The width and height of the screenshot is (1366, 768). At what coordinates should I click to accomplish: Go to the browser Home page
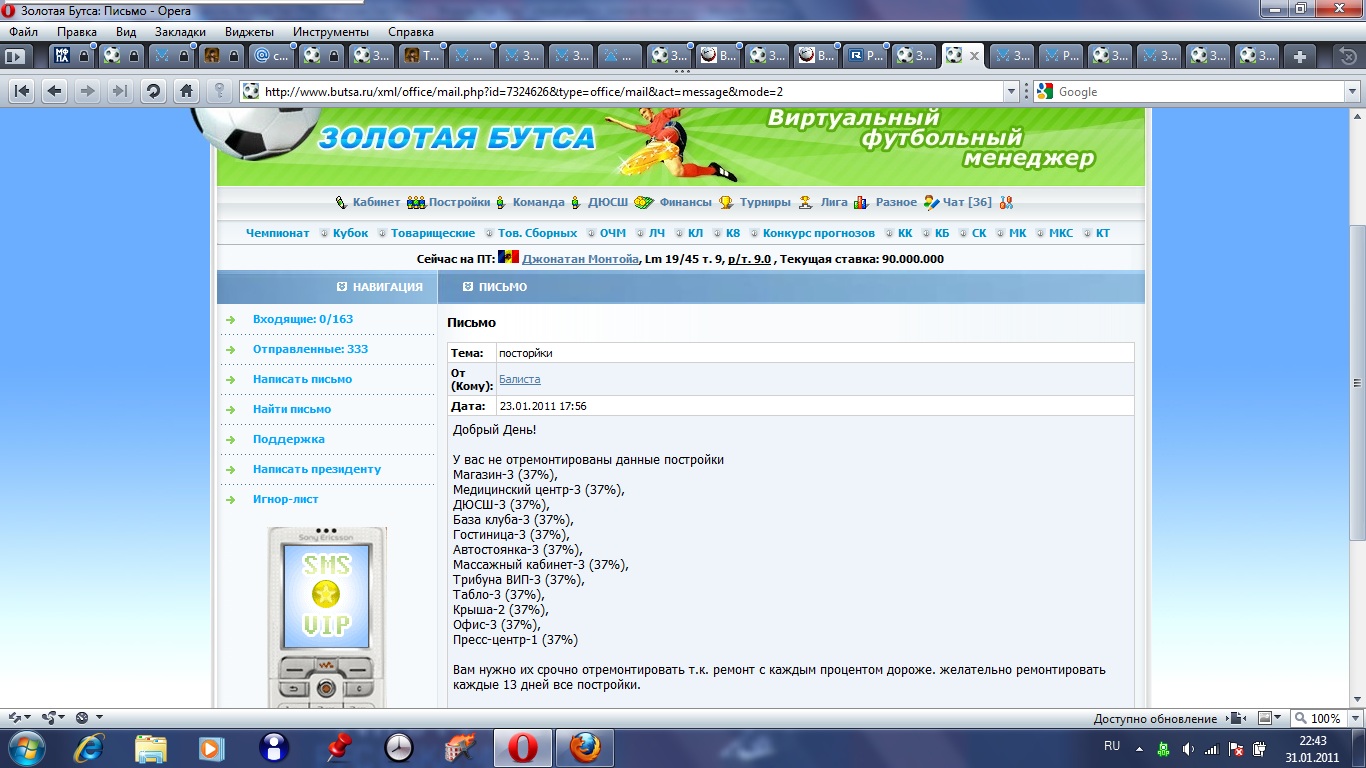pos(185,91)
